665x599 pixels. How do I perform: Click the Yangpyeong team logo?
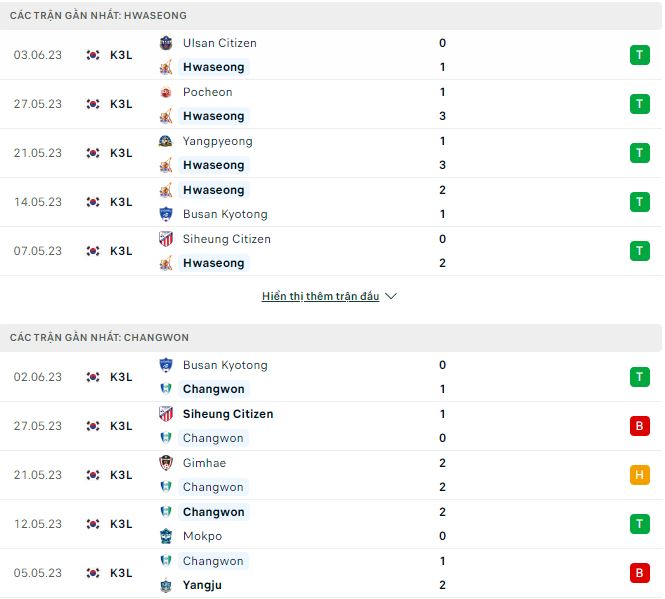coord(166,141)
